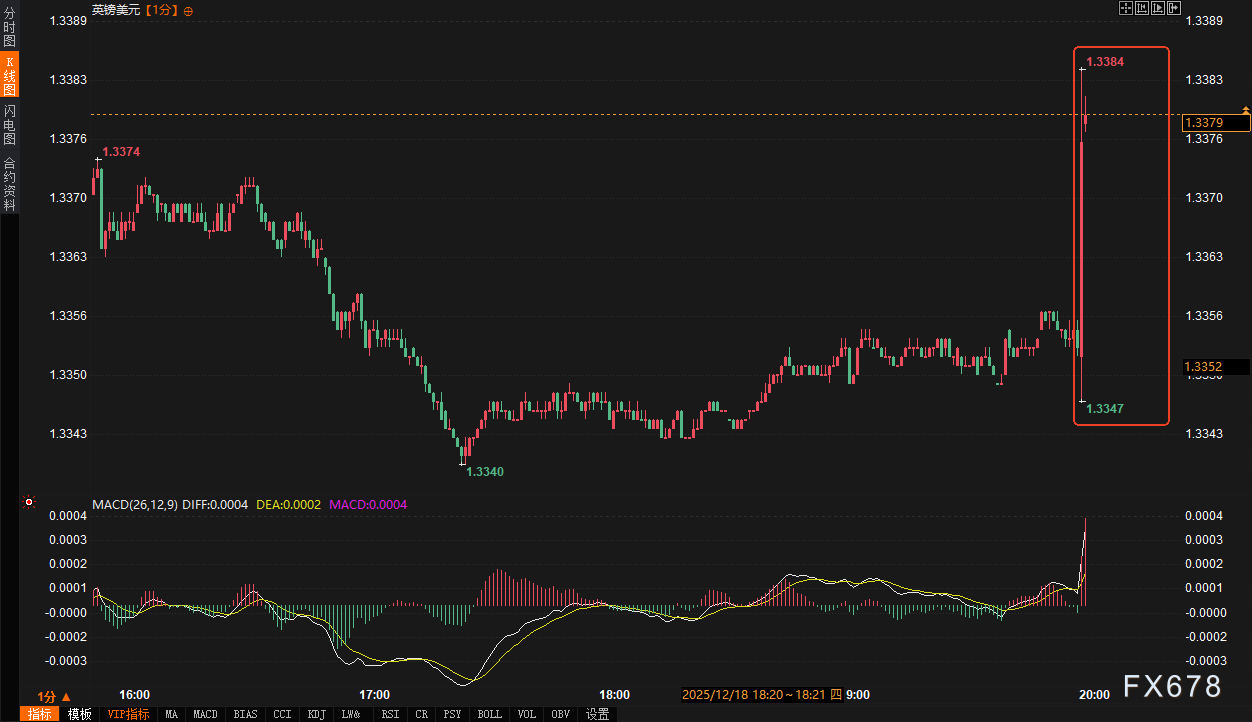The height and width of the screenshot is (722, 1252).
Task: Toggle the BOLL indicator
Action: click(489, 714)
